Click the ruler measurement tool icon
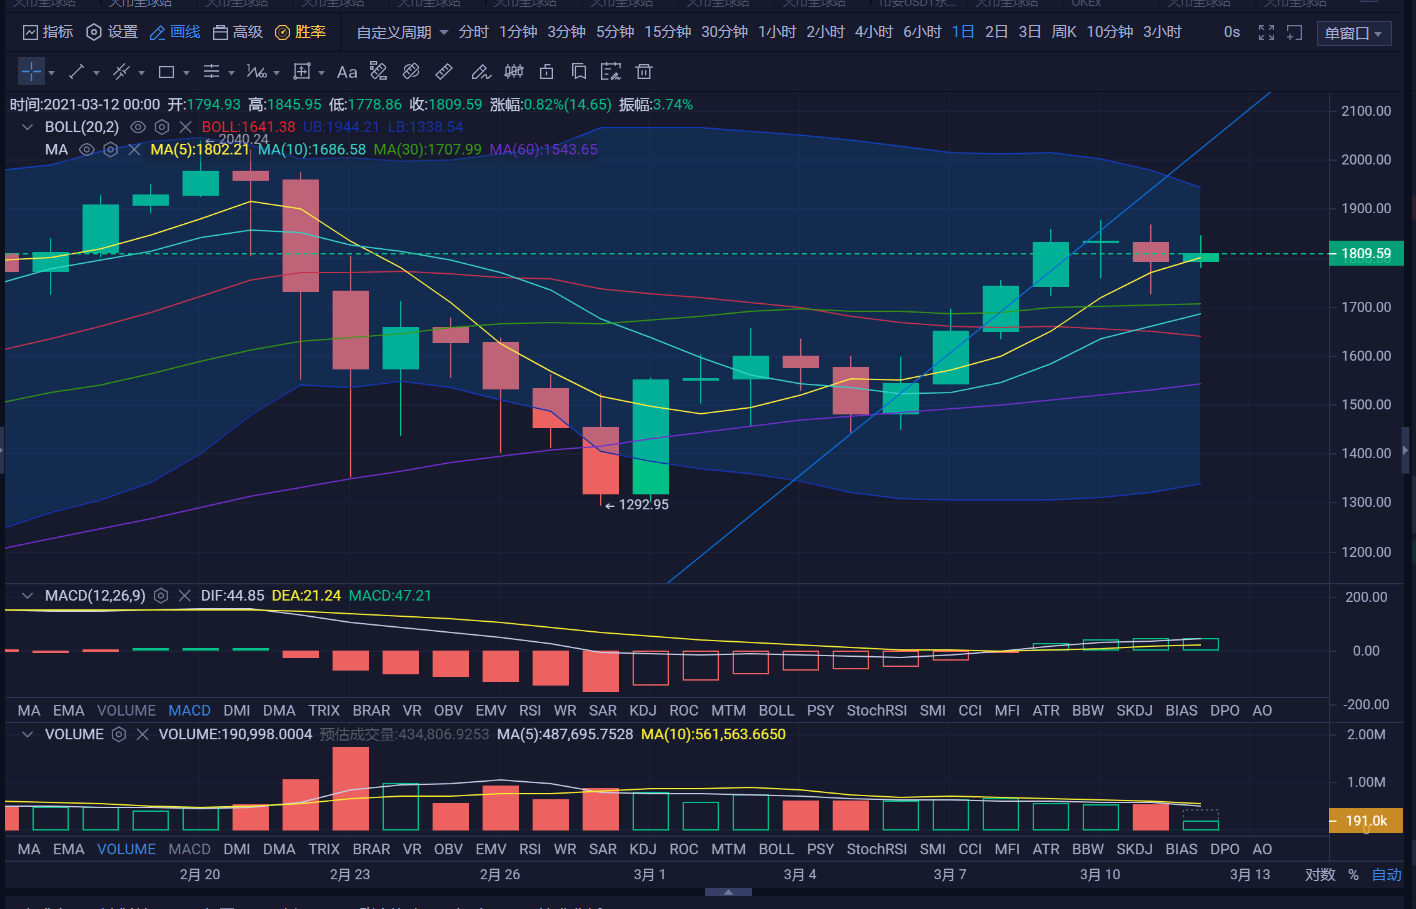The image size is (1416, 909). (444, 72)
